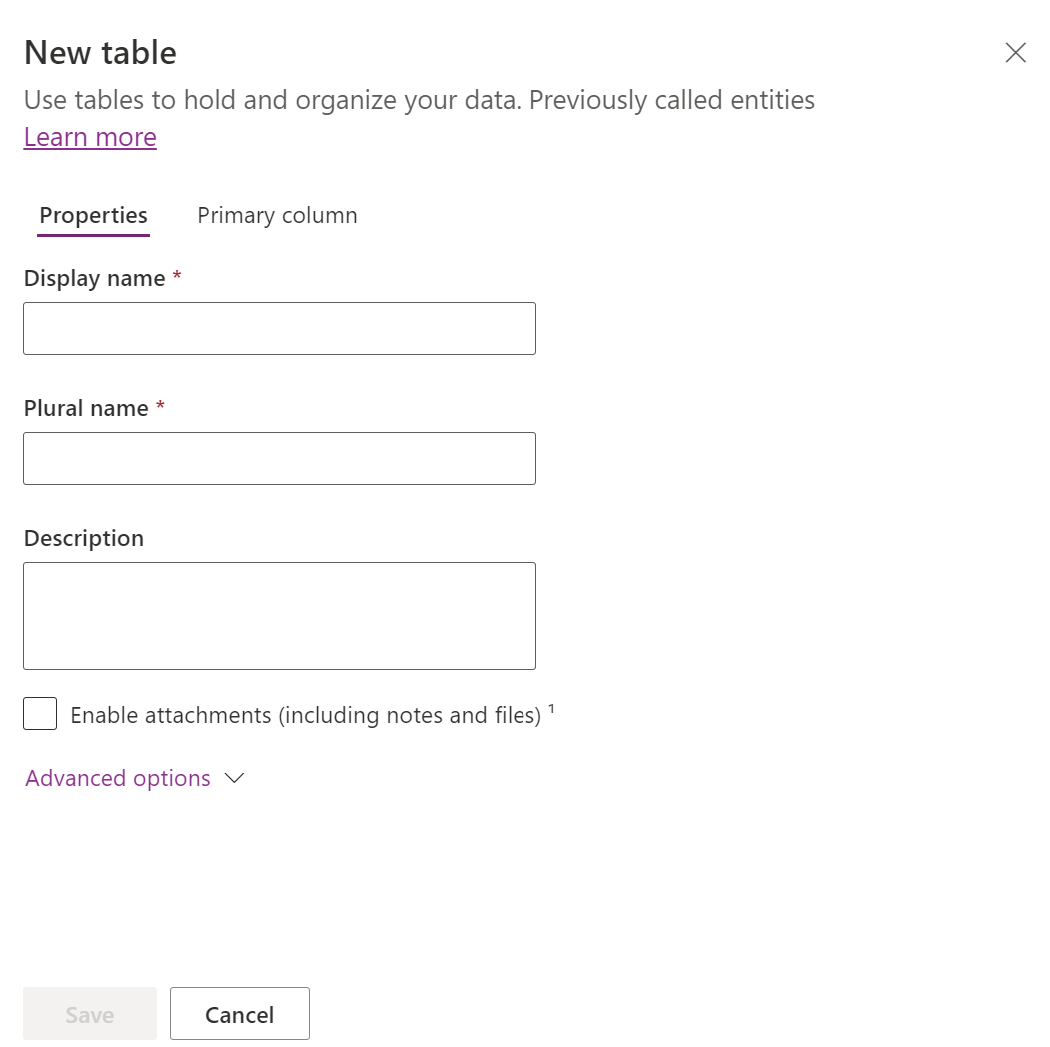The height and width of the screenshot is (1047, 1050).
Task: Click the Enable attachments label text
Action: click(305, 715)
